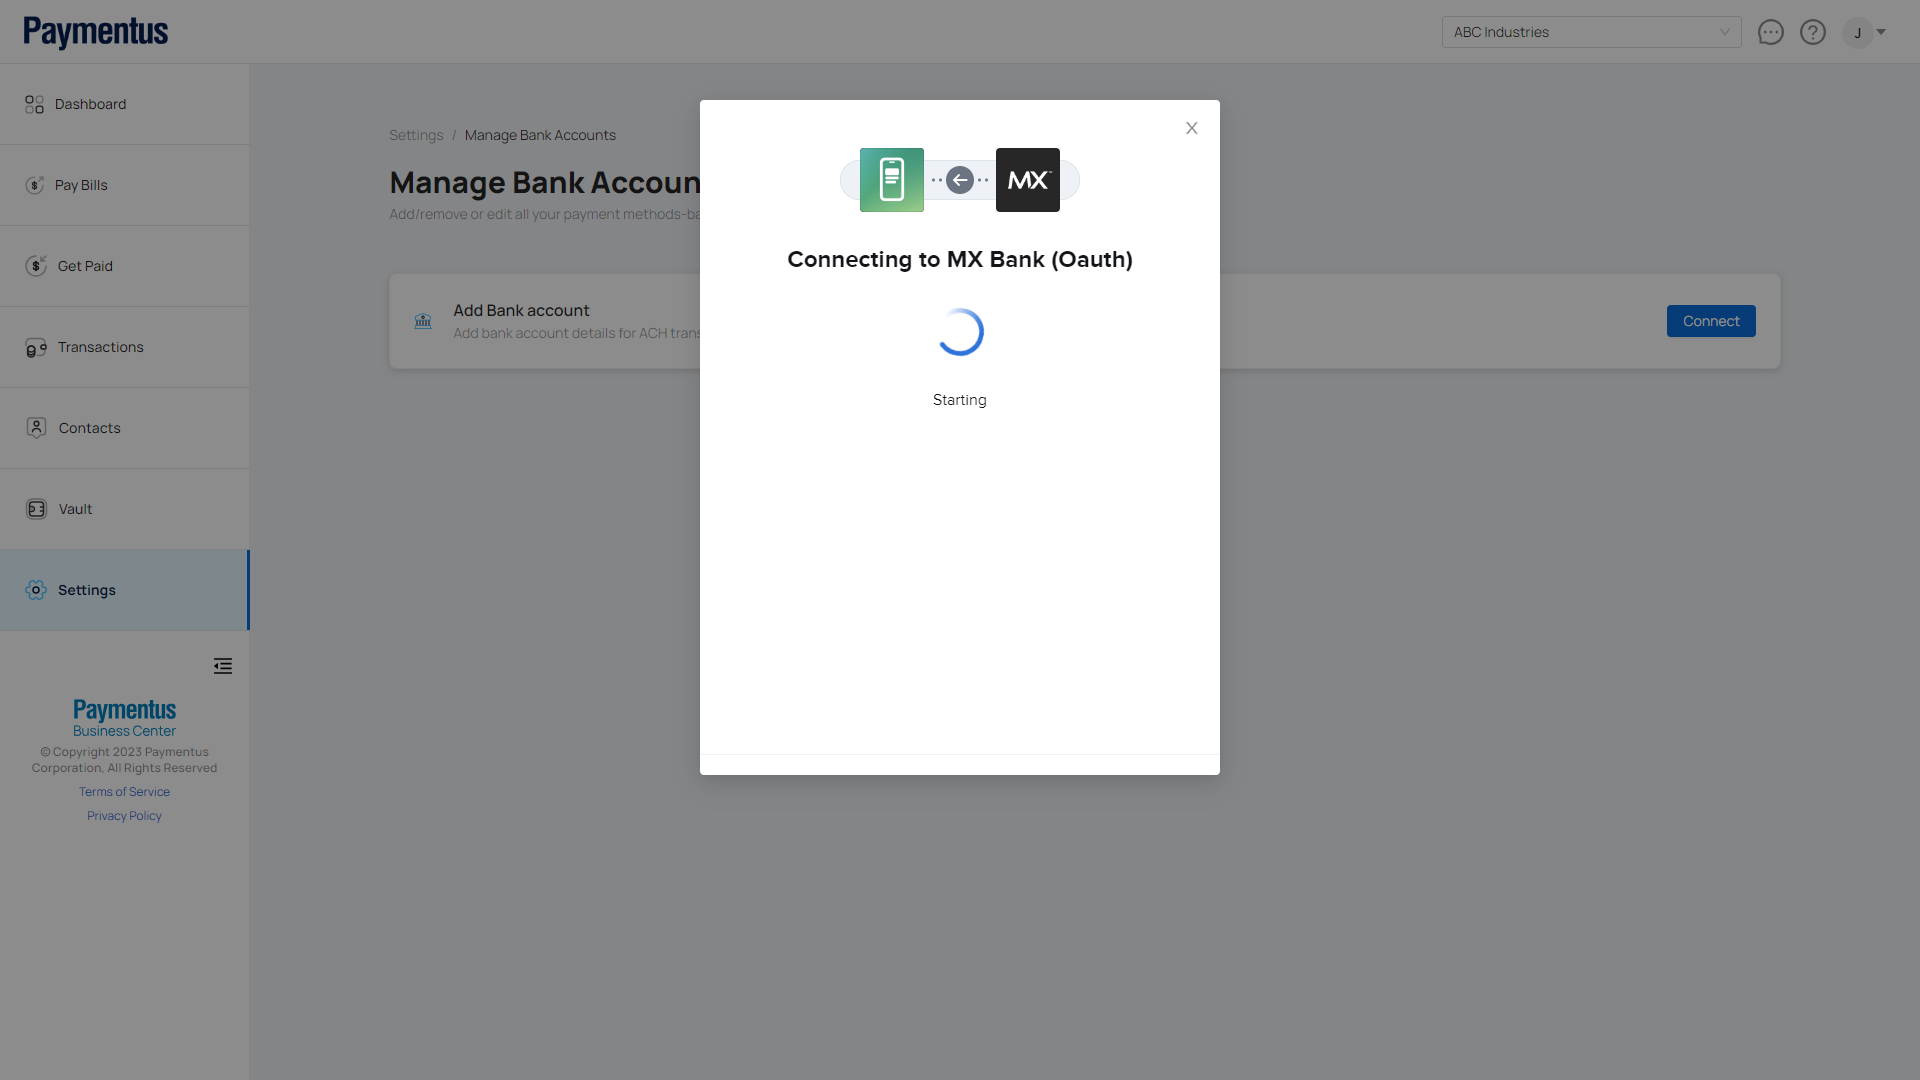Open the chat messages bubble icon
The image size is (1920, 1080).
pos(1770,32)
